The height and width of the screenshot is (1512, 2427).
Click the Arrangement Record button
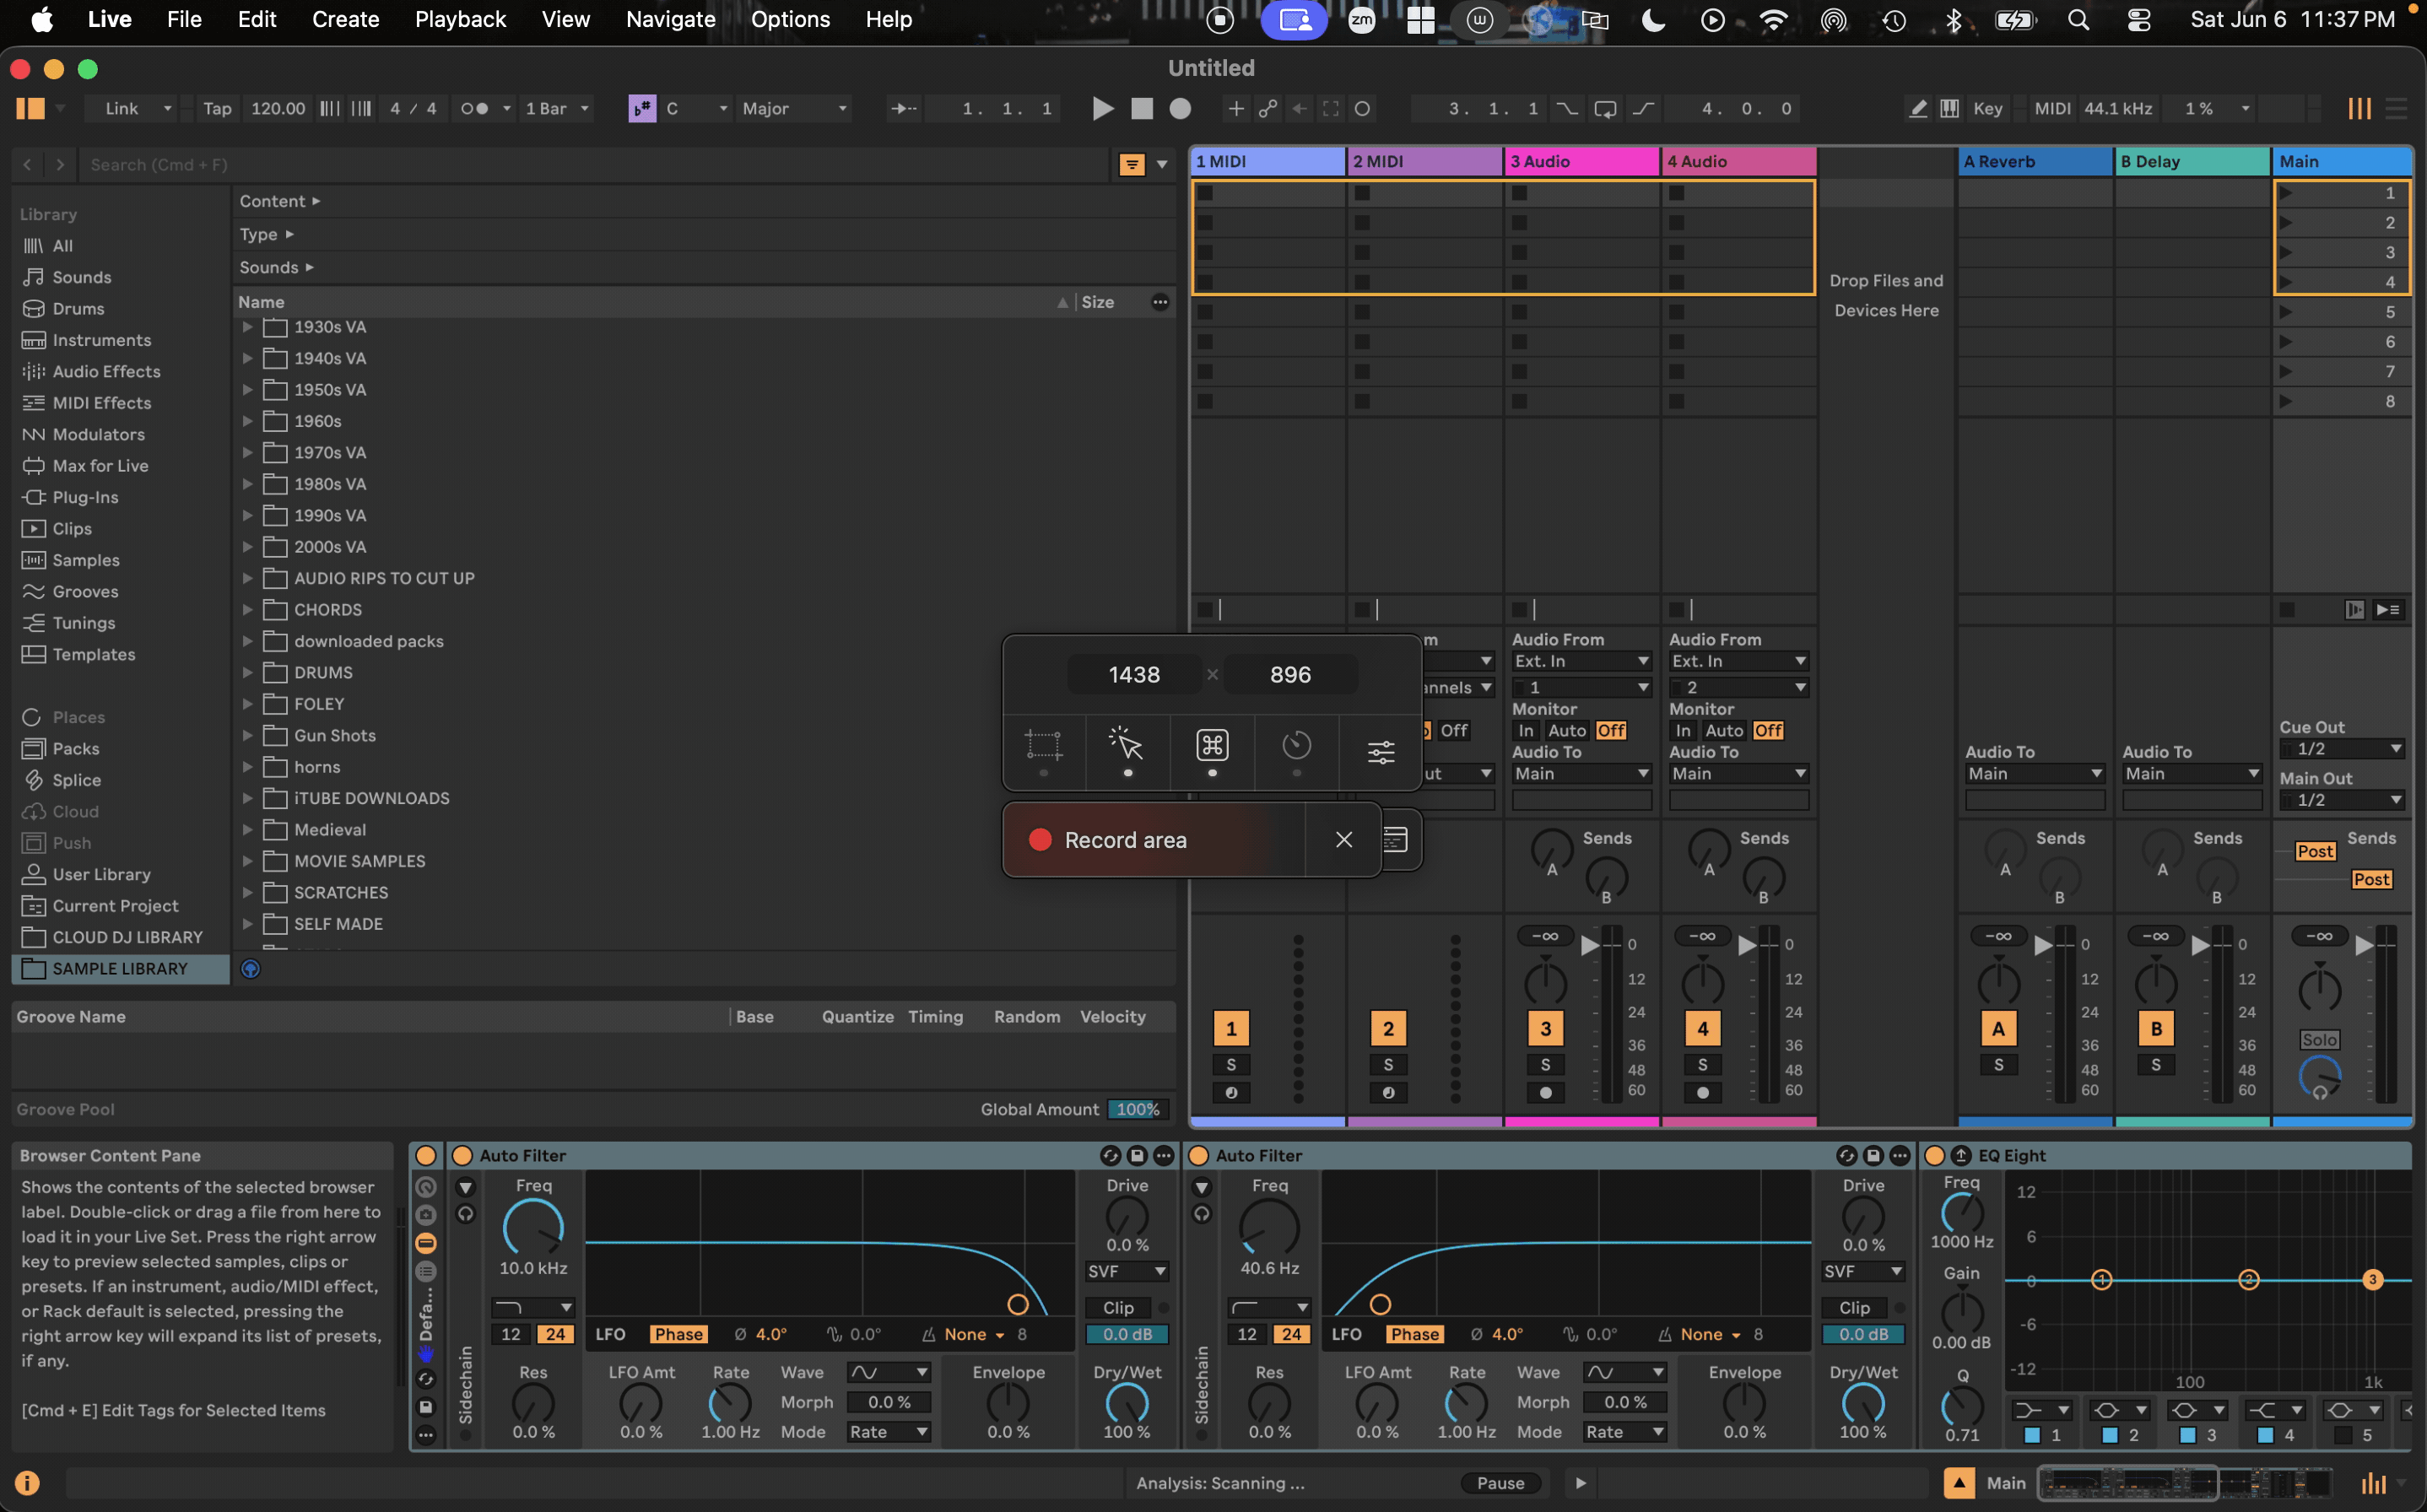(1180, 109)
